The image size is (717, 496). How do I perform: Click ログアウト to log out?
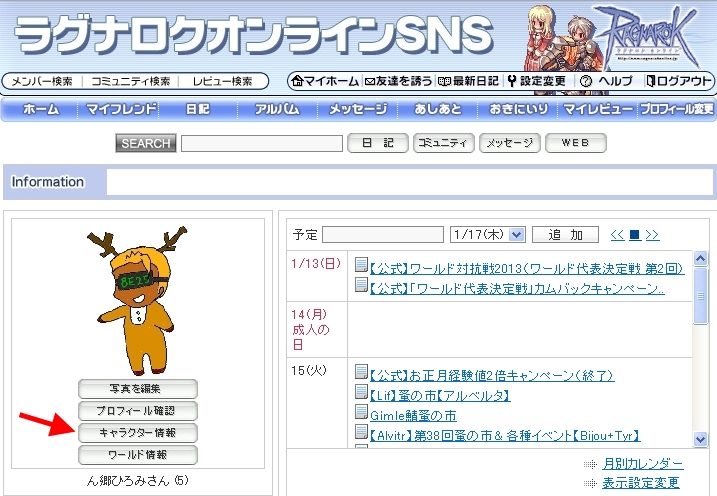(x=684, y=81)
